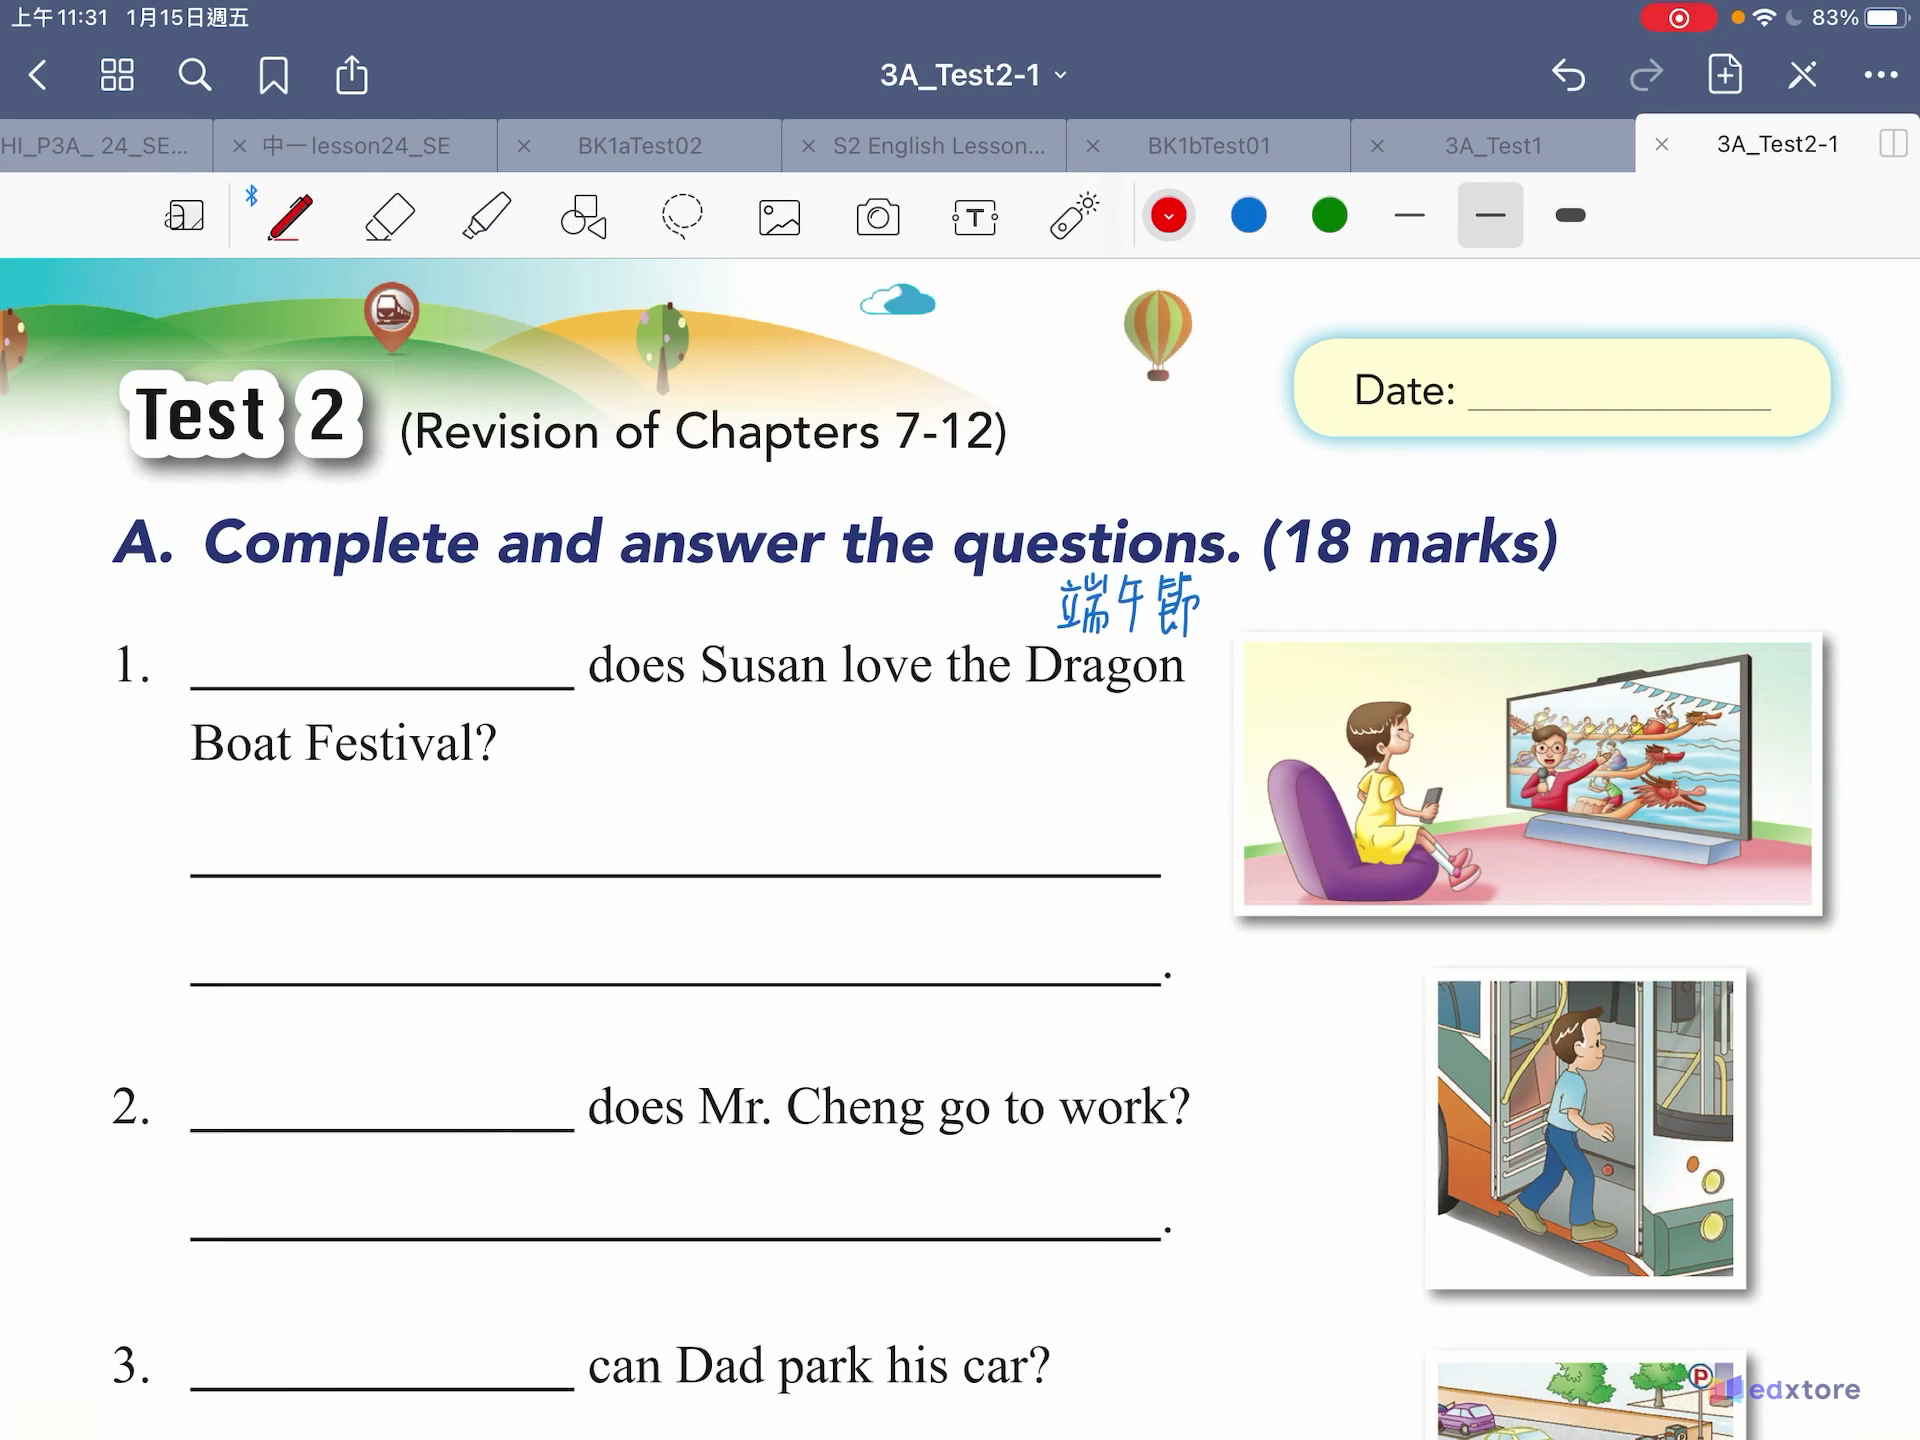Open the camera tool
Image resolution: width=1920 pixels, height=1440 pixels.
coord(878,217)
